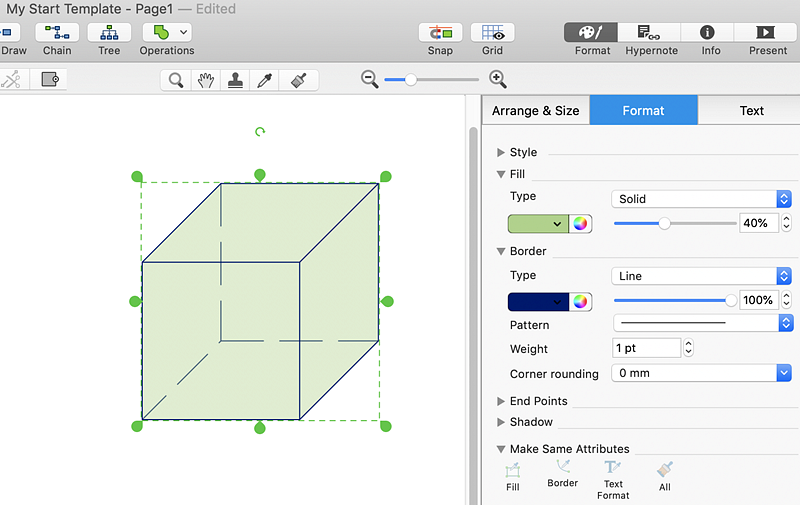Viewport: 800px width, 505px height.
Task: Expand the Style section
Action: click(501, 153)
